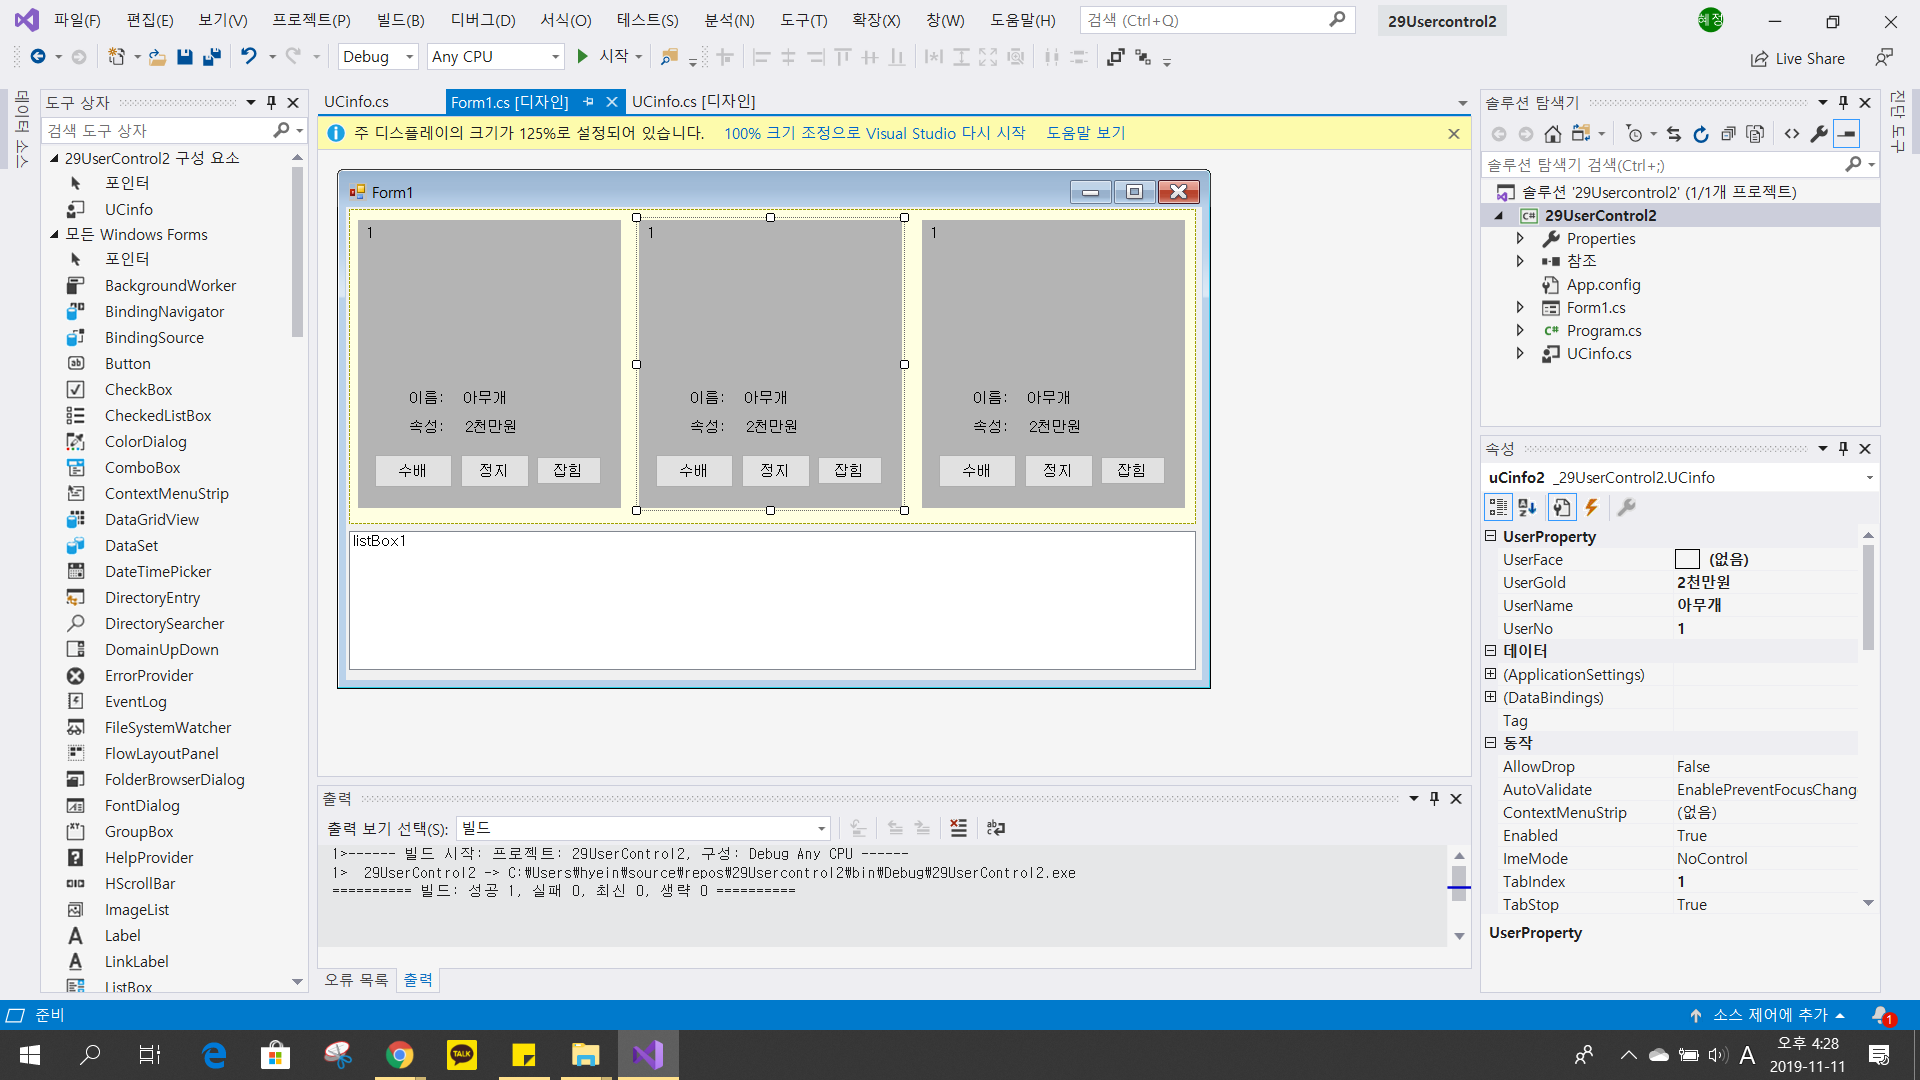Collapse the UserProperty category
1920x1080 pixels.
coord(1490,536)
